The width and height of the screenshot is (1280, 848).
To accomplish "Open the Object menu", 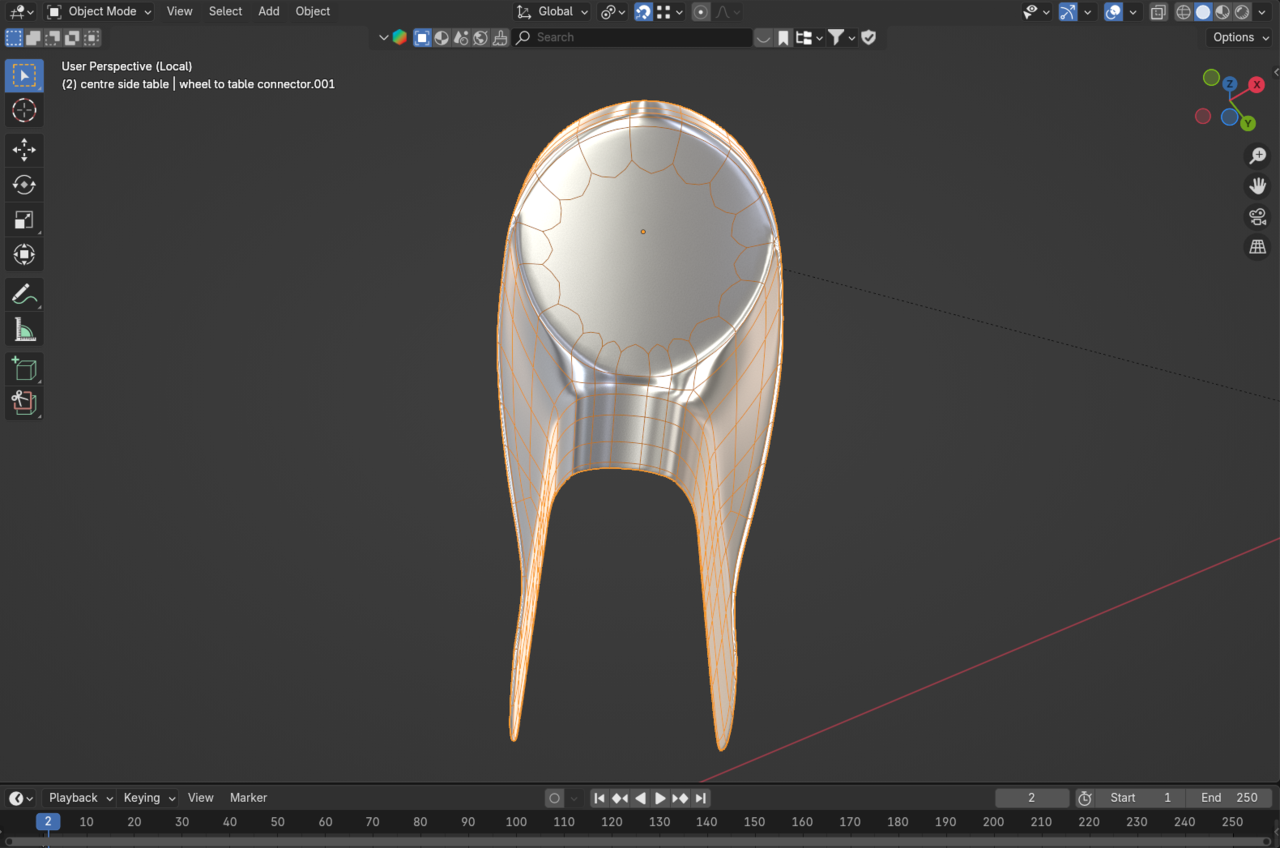I will coord(312,11).
